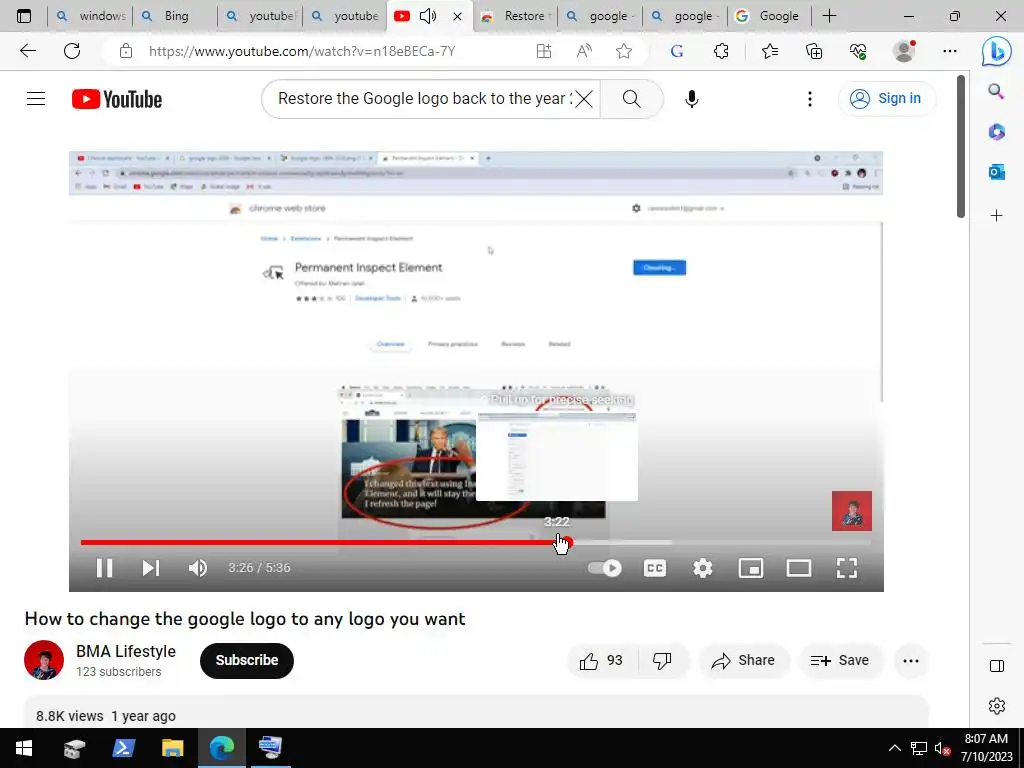Open the Favorites list
This screenshot has height=768, width=1024.
coord(770,51)
